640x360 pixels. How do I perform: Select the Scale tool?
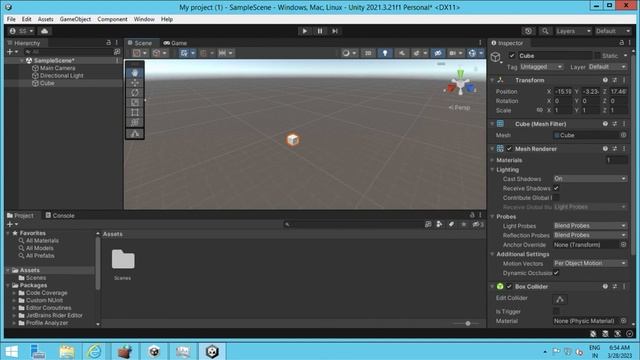pyautogui.click(x=135, y=102)
